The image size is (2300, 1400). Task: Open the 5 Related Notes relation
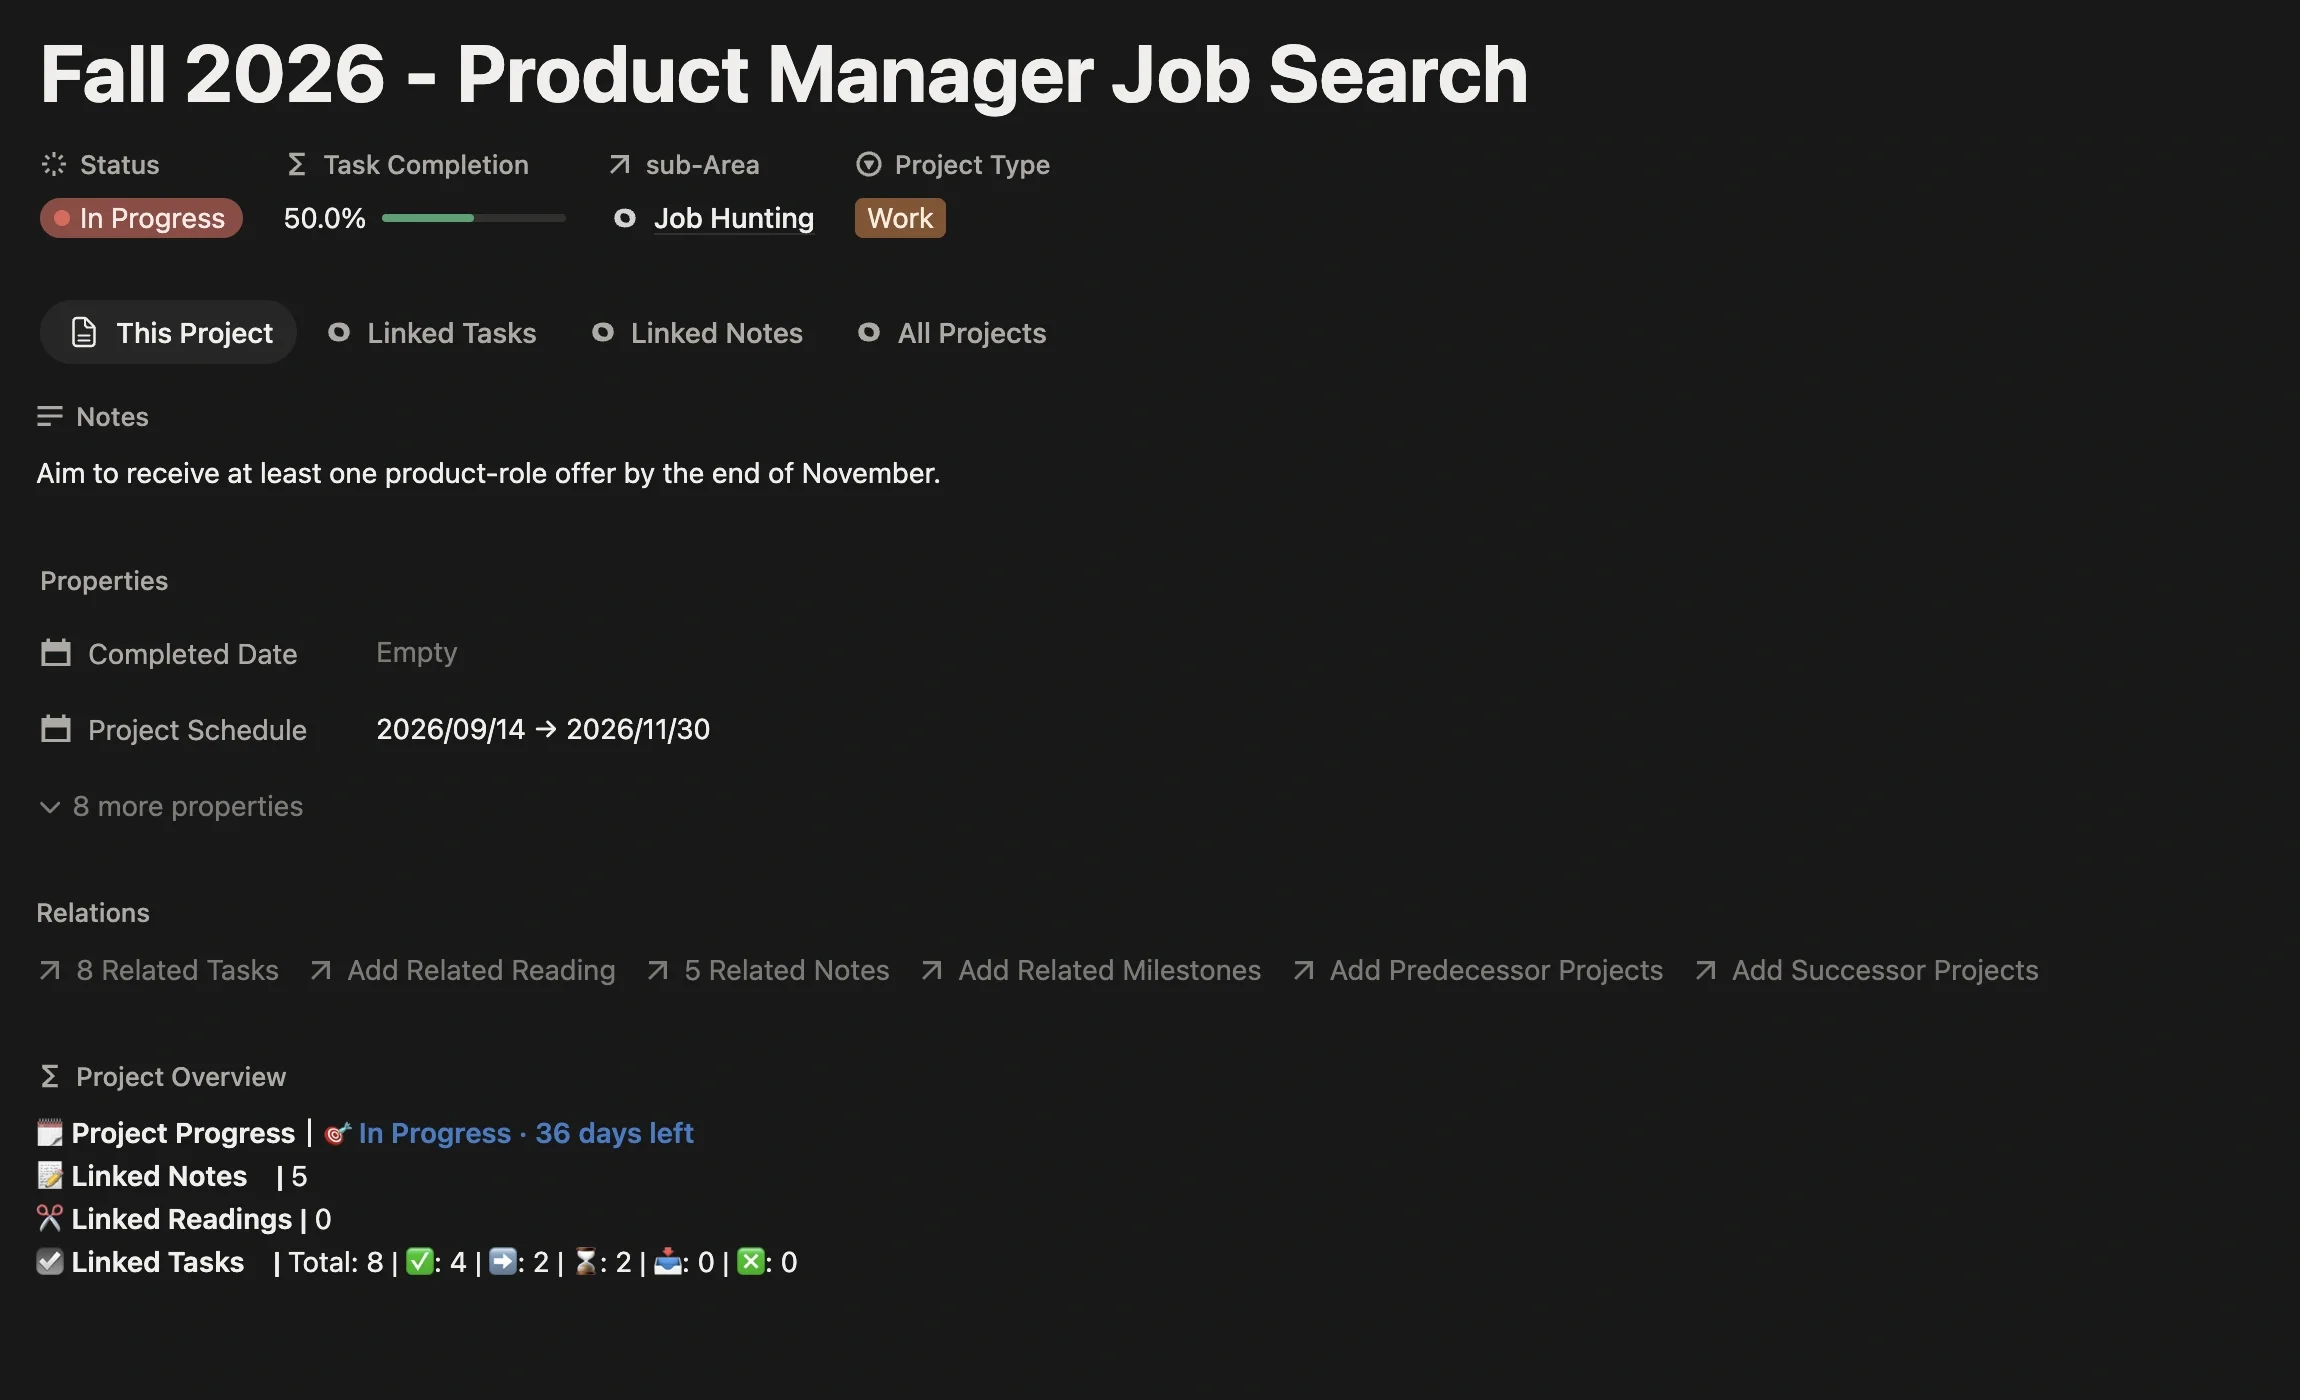pyautogui.click(x=768, y=970)
